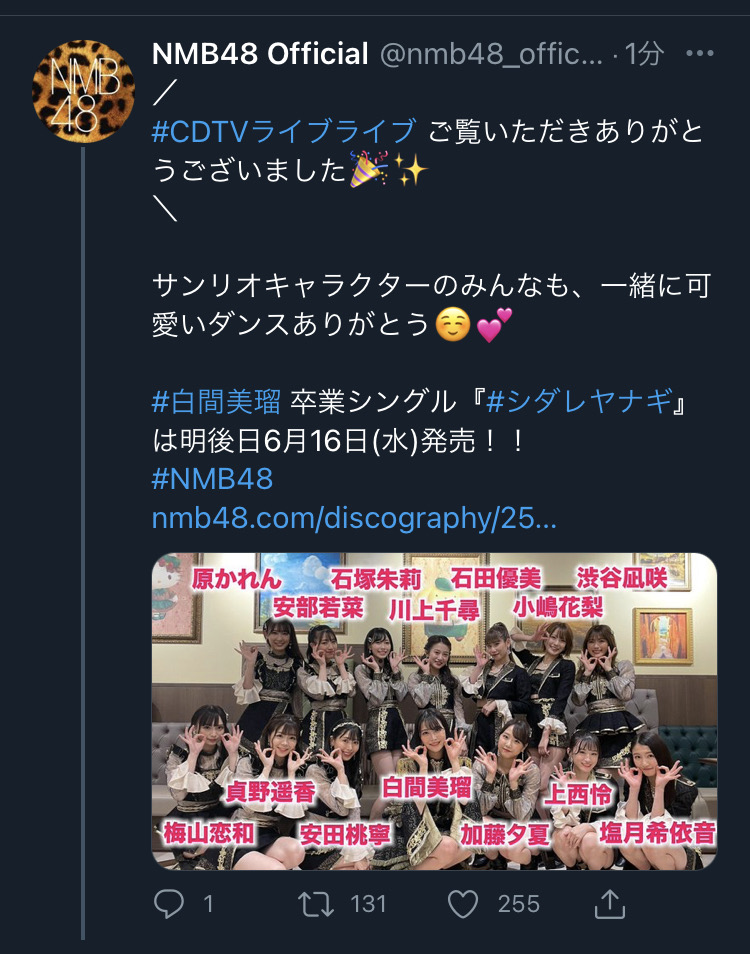This screenshot has height=954, width=750.
Task: Open the share upload arrow icon
Action: [609, 904]
